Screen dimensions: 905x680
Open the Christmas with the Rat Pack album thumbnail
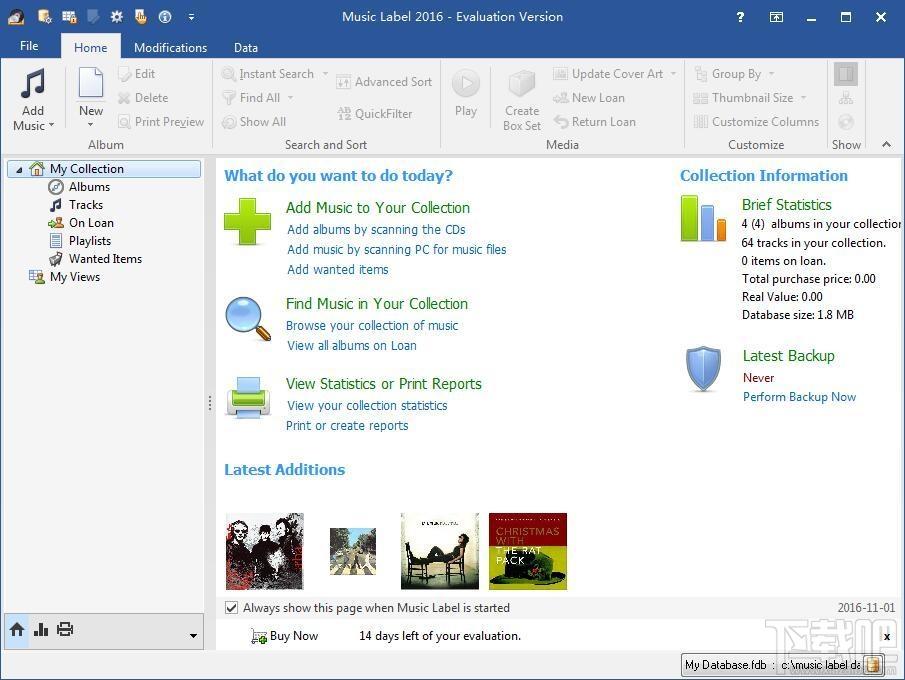[528, 551]
